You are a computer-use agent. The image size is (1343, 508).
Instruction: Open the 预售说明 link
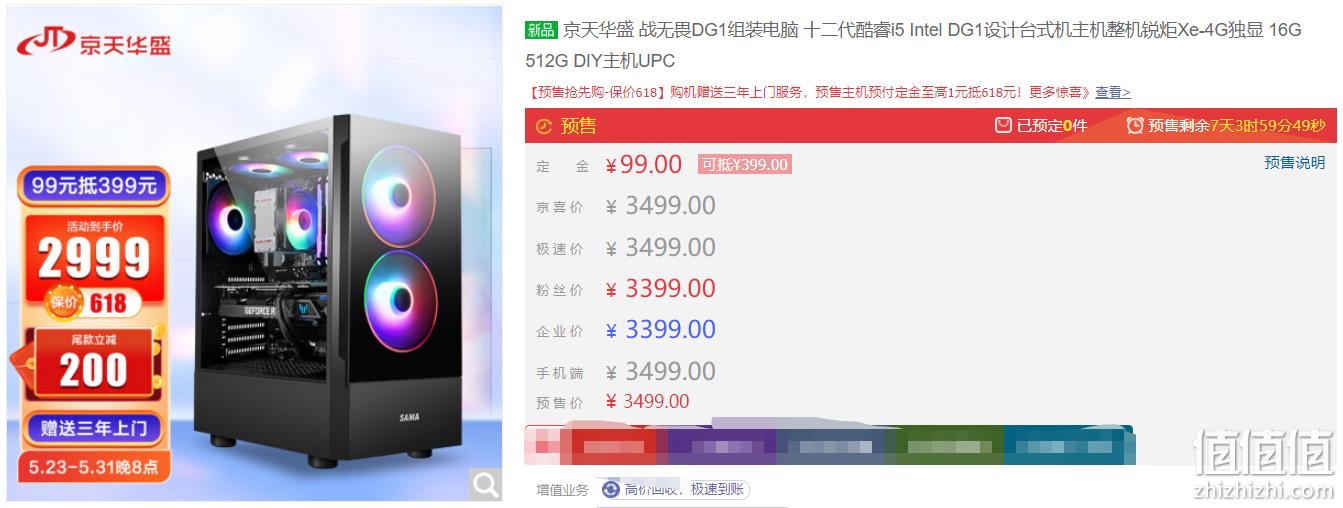1294,163
